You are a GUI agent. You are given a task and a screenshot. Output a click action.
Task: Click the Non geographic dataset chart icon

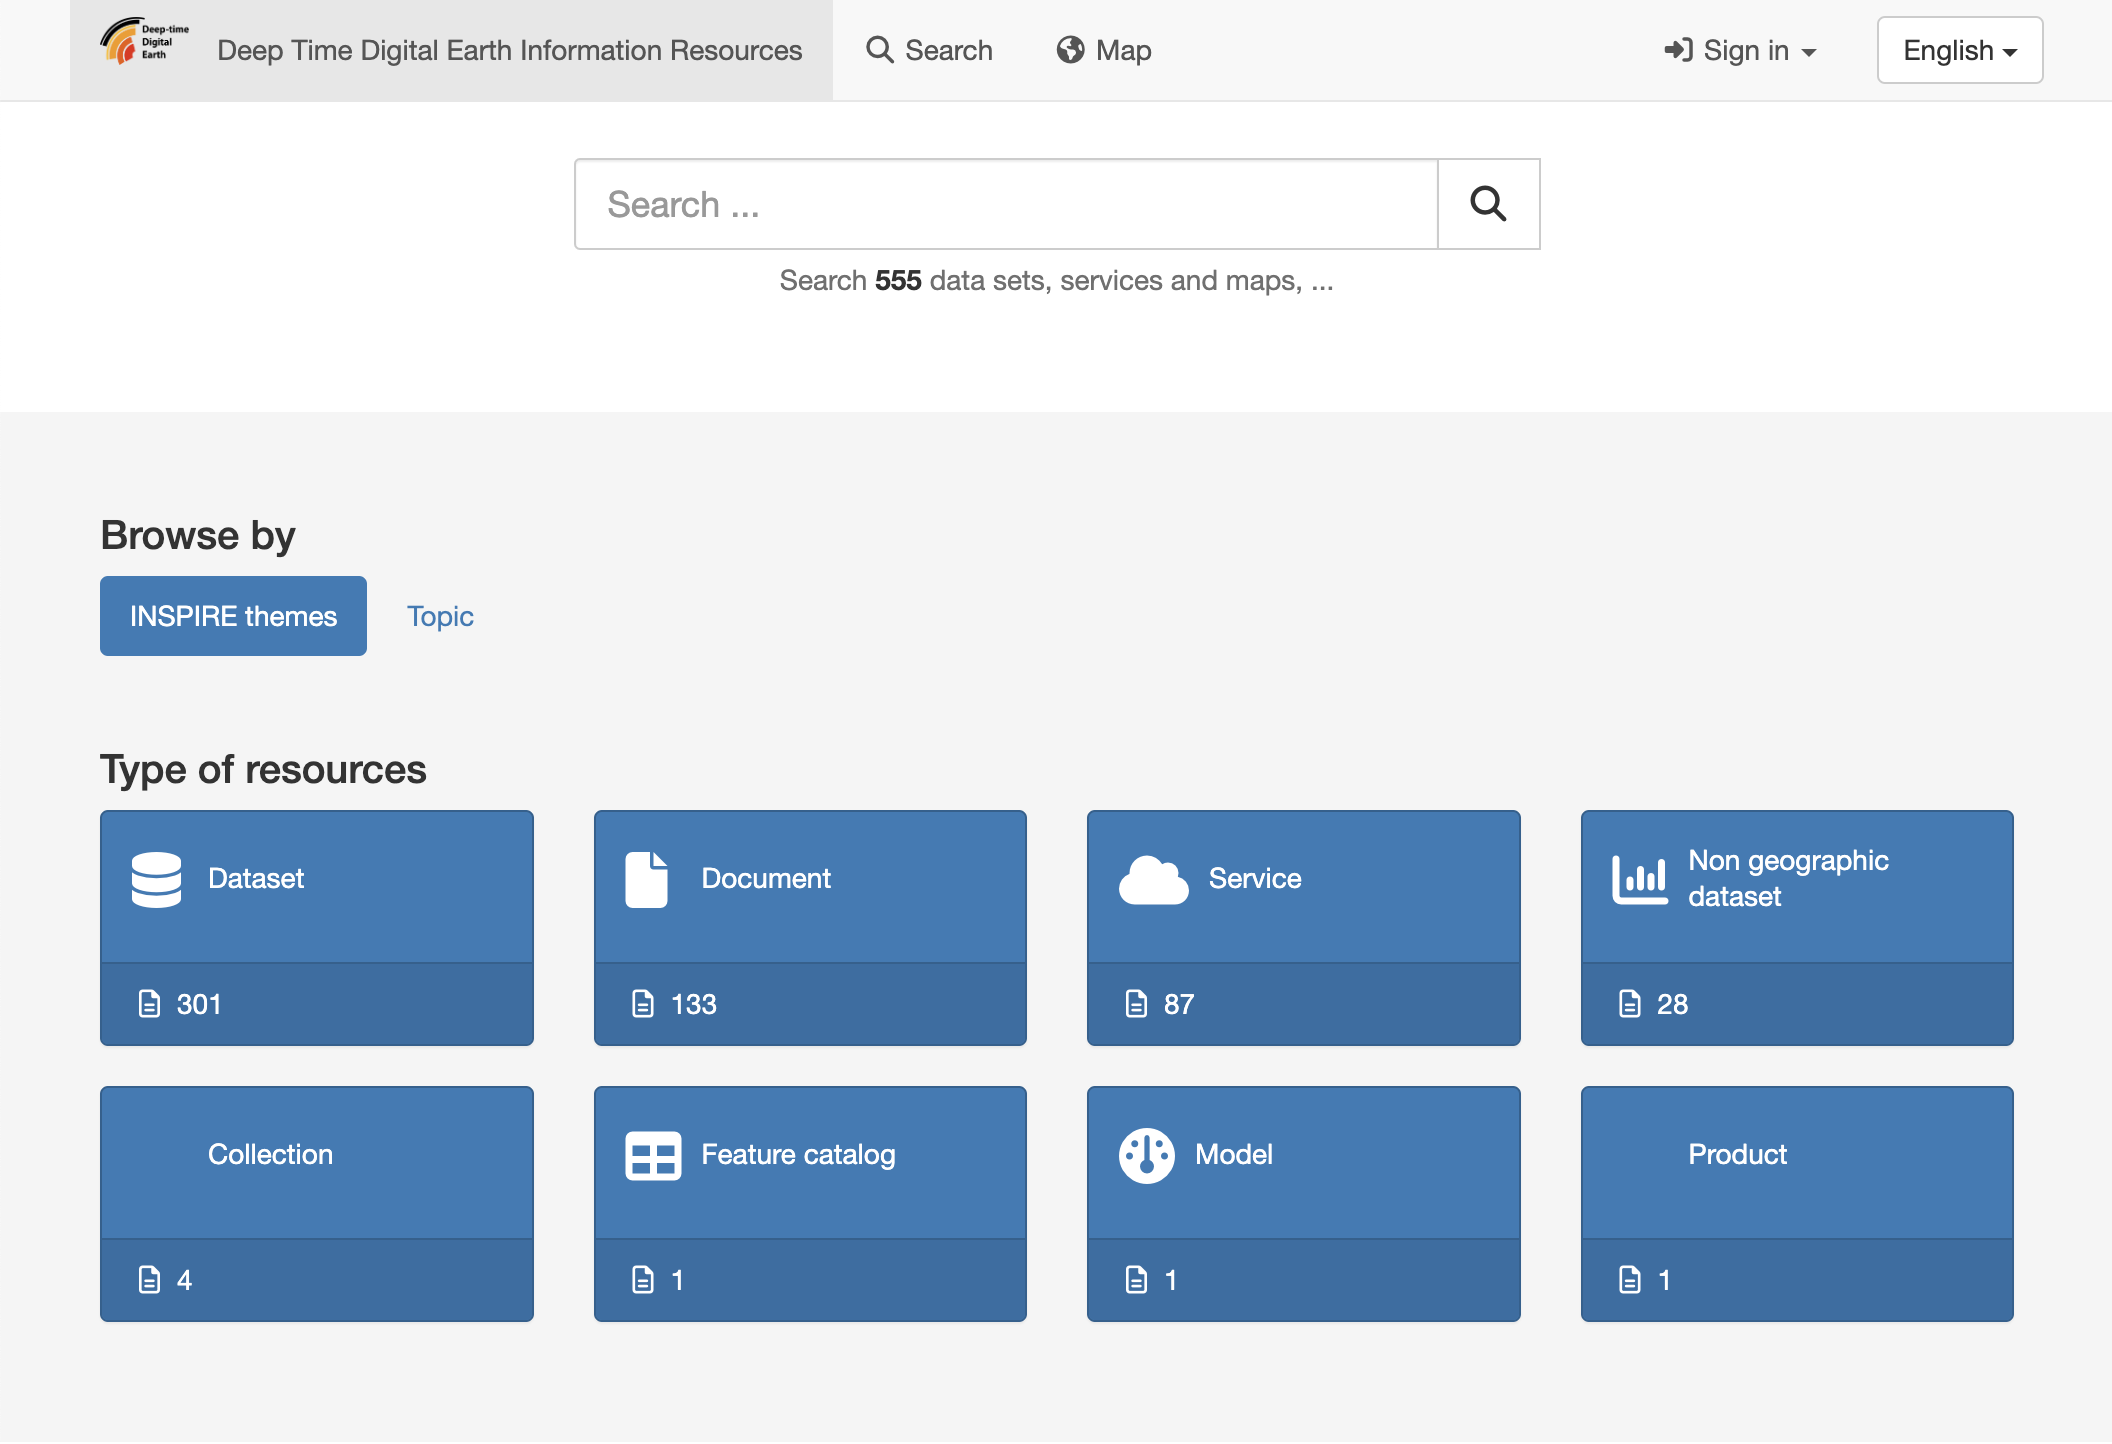(1639, 880)
